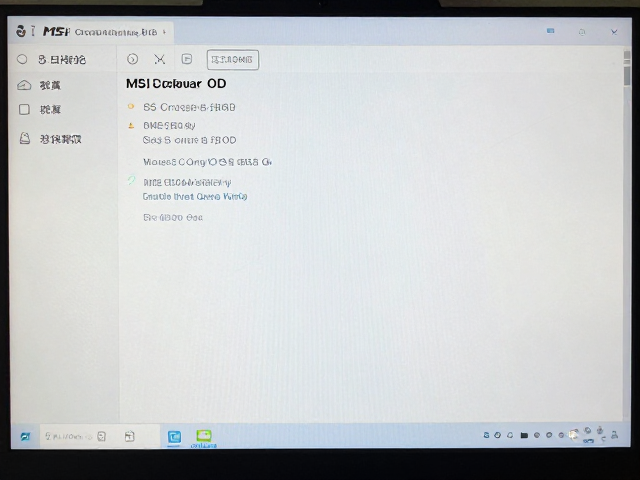Open the green app icon in taskbar
Image resolution: width=640 pixels, height=480 pixels.
click(x=204, y=436)
